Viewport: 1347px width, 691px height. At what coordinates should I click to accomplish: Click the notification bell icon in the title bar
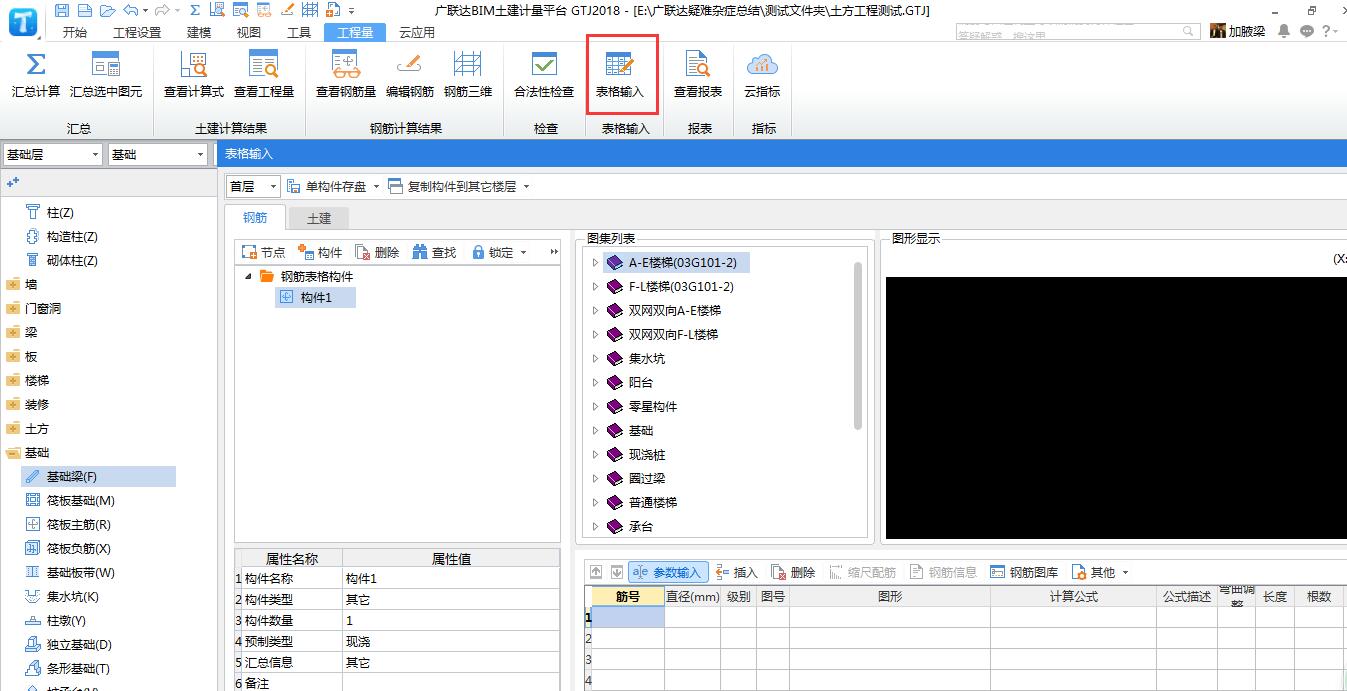[x=1284, y=31]
